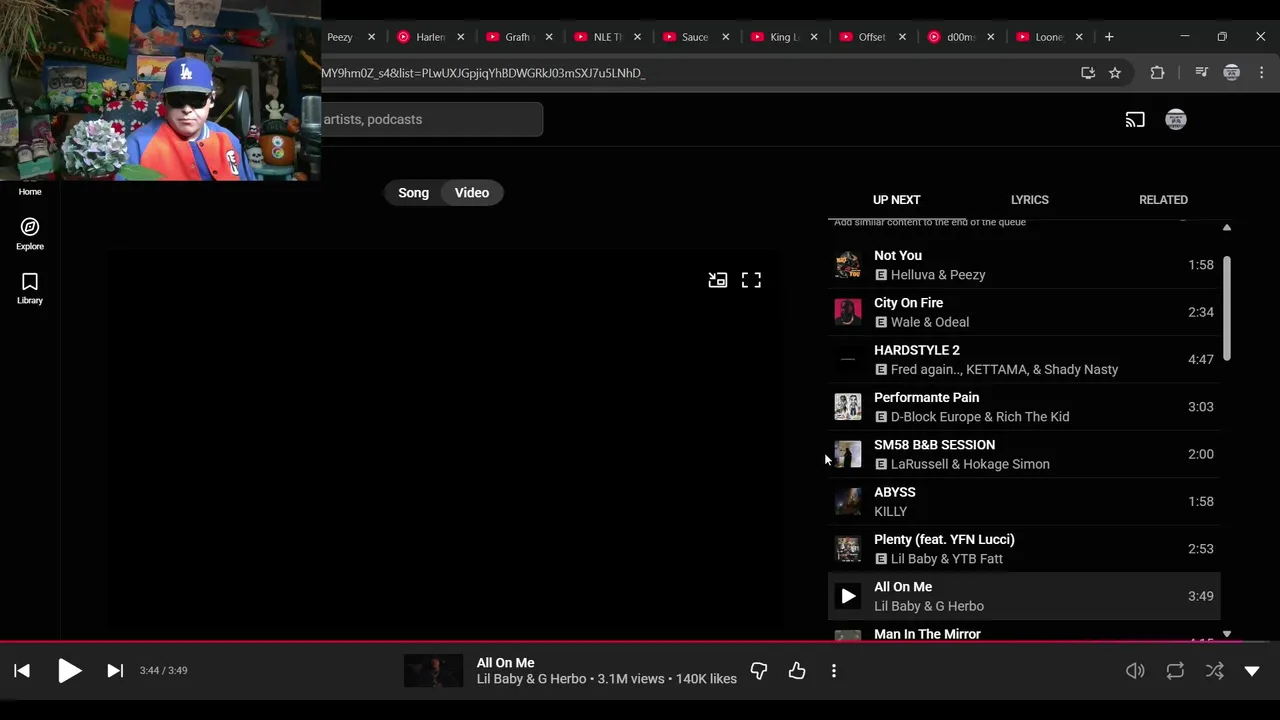Screen dimensions: 1280x720
Task: Switch to the Offset browser tab
Action: tap(872, 37)
